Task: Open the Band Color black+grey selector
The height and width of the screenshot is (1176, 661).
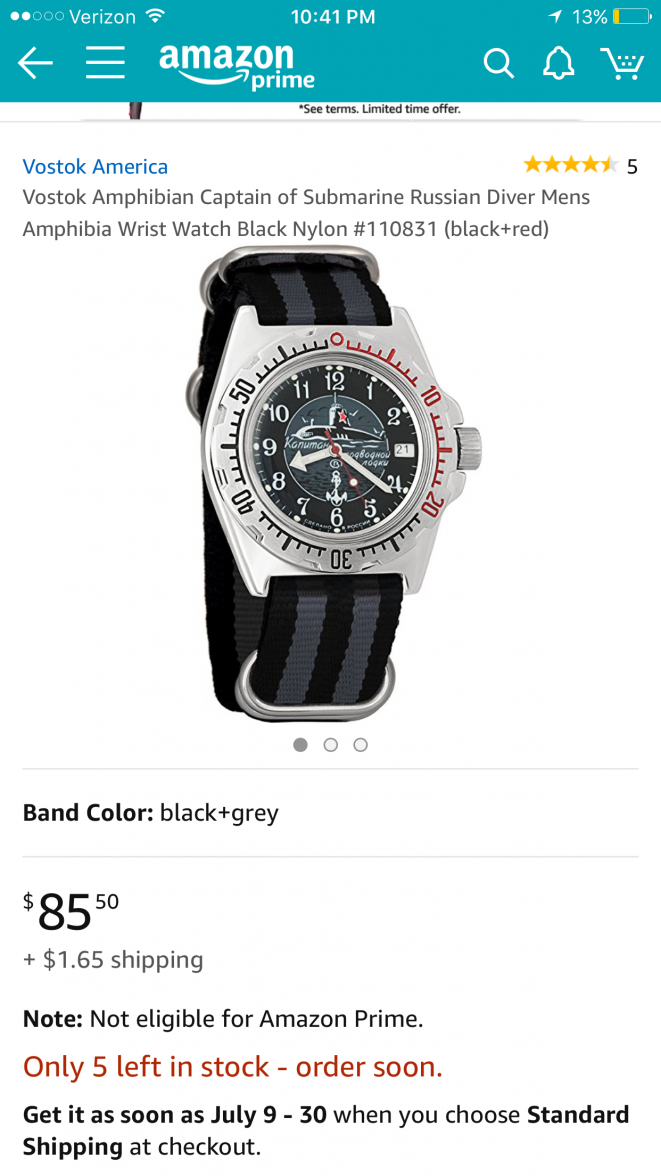Action: pyautogui.click(x=330, y=812)
